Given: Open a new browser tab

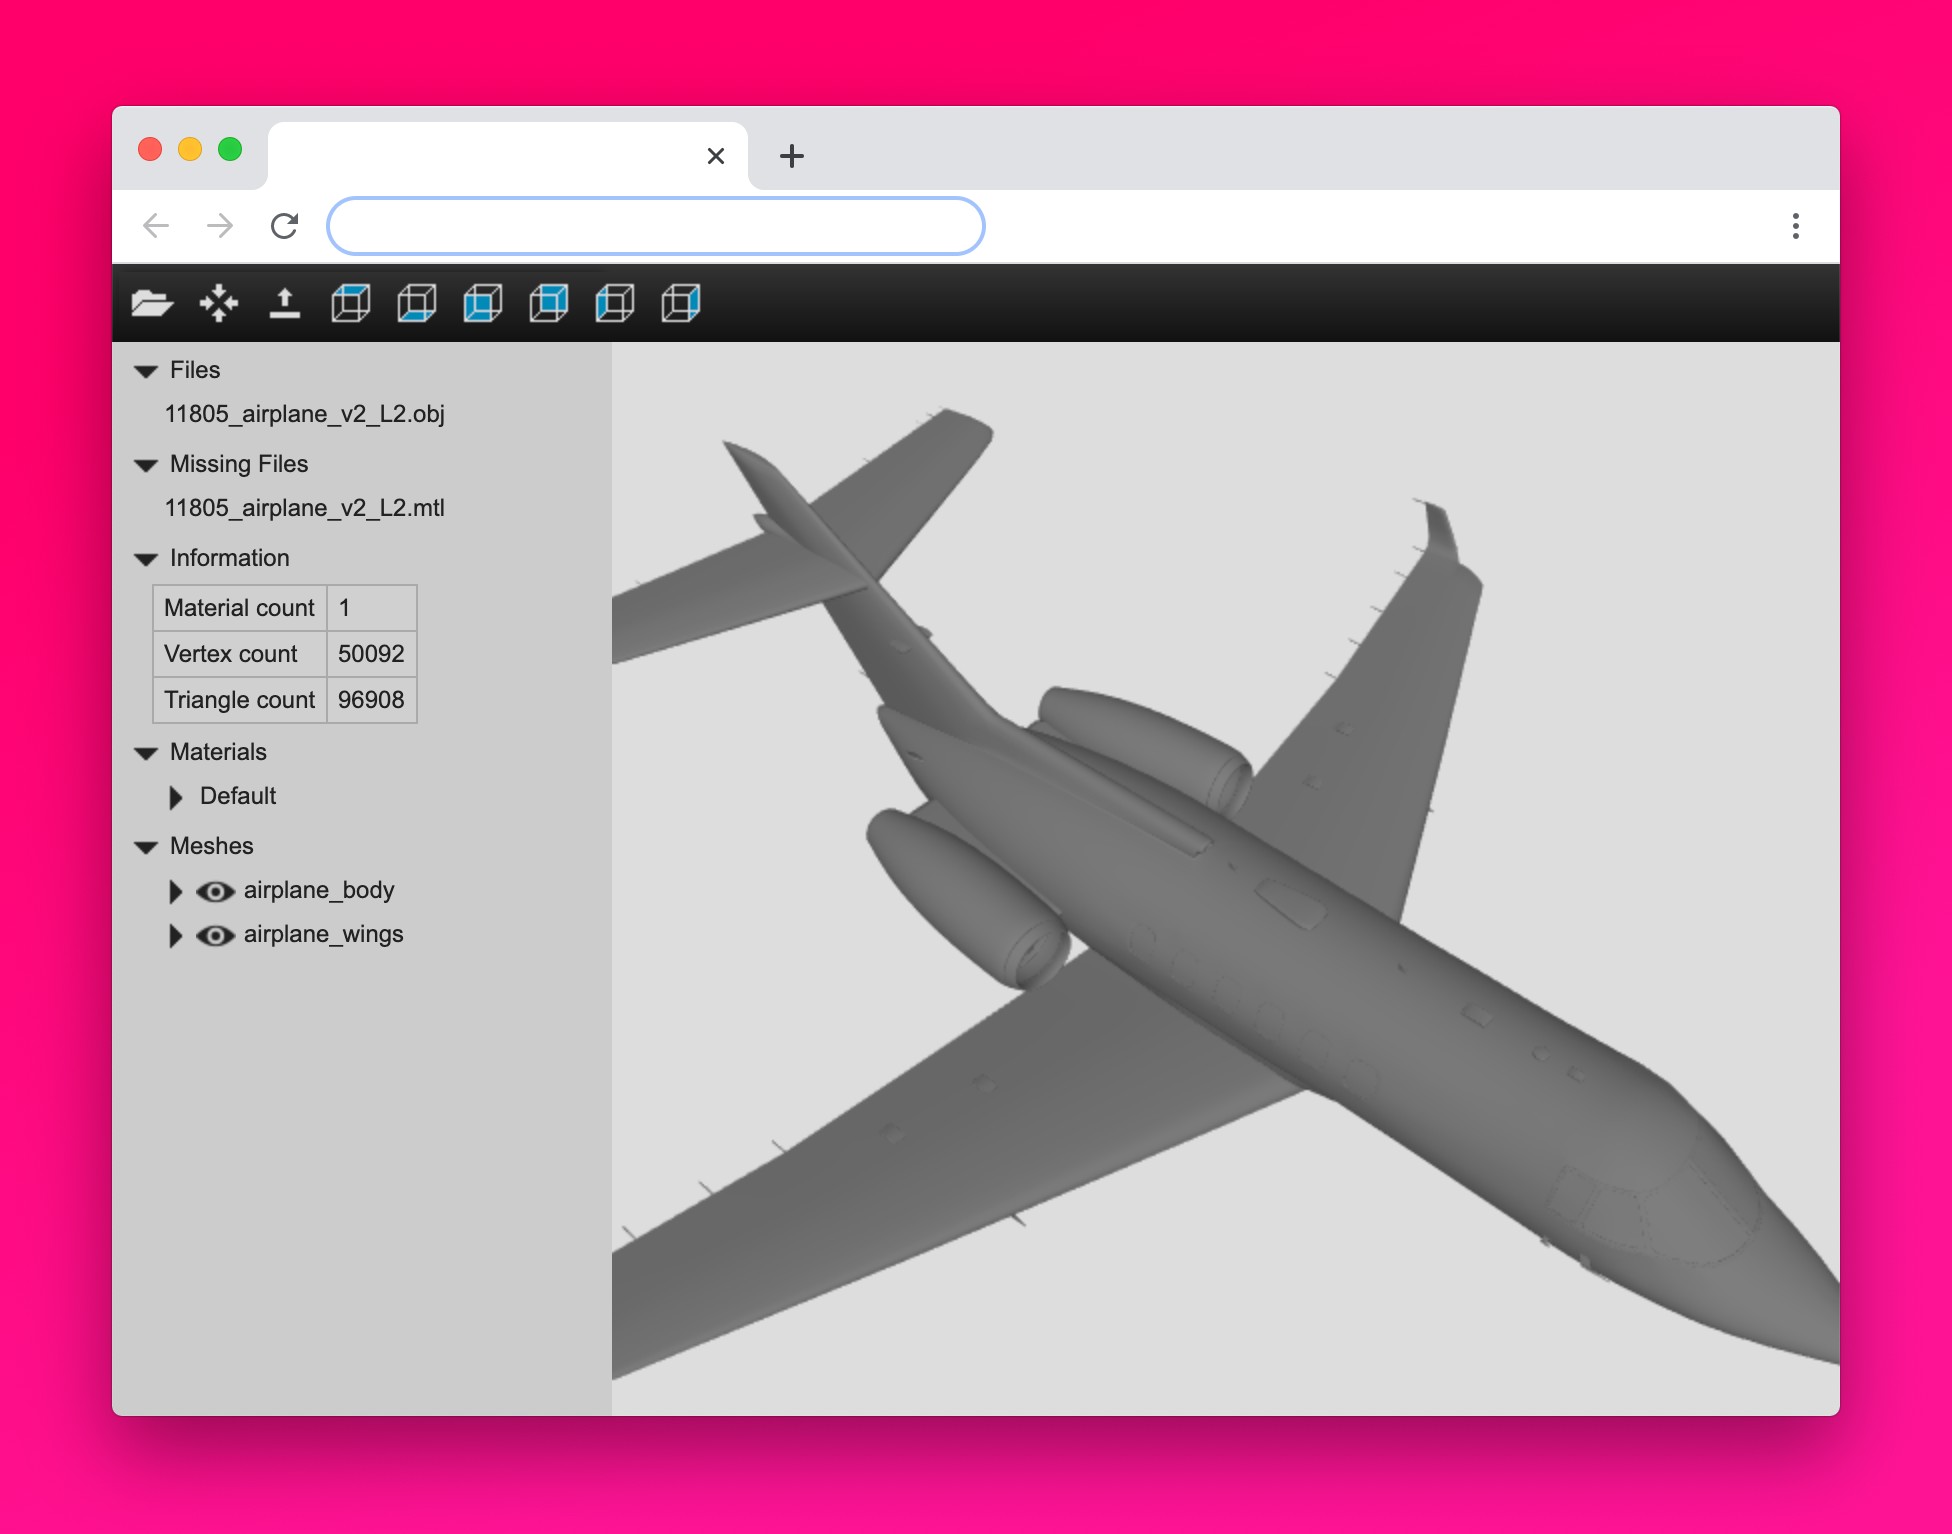Looking at the screenshot, I should (x=791, y=155).
